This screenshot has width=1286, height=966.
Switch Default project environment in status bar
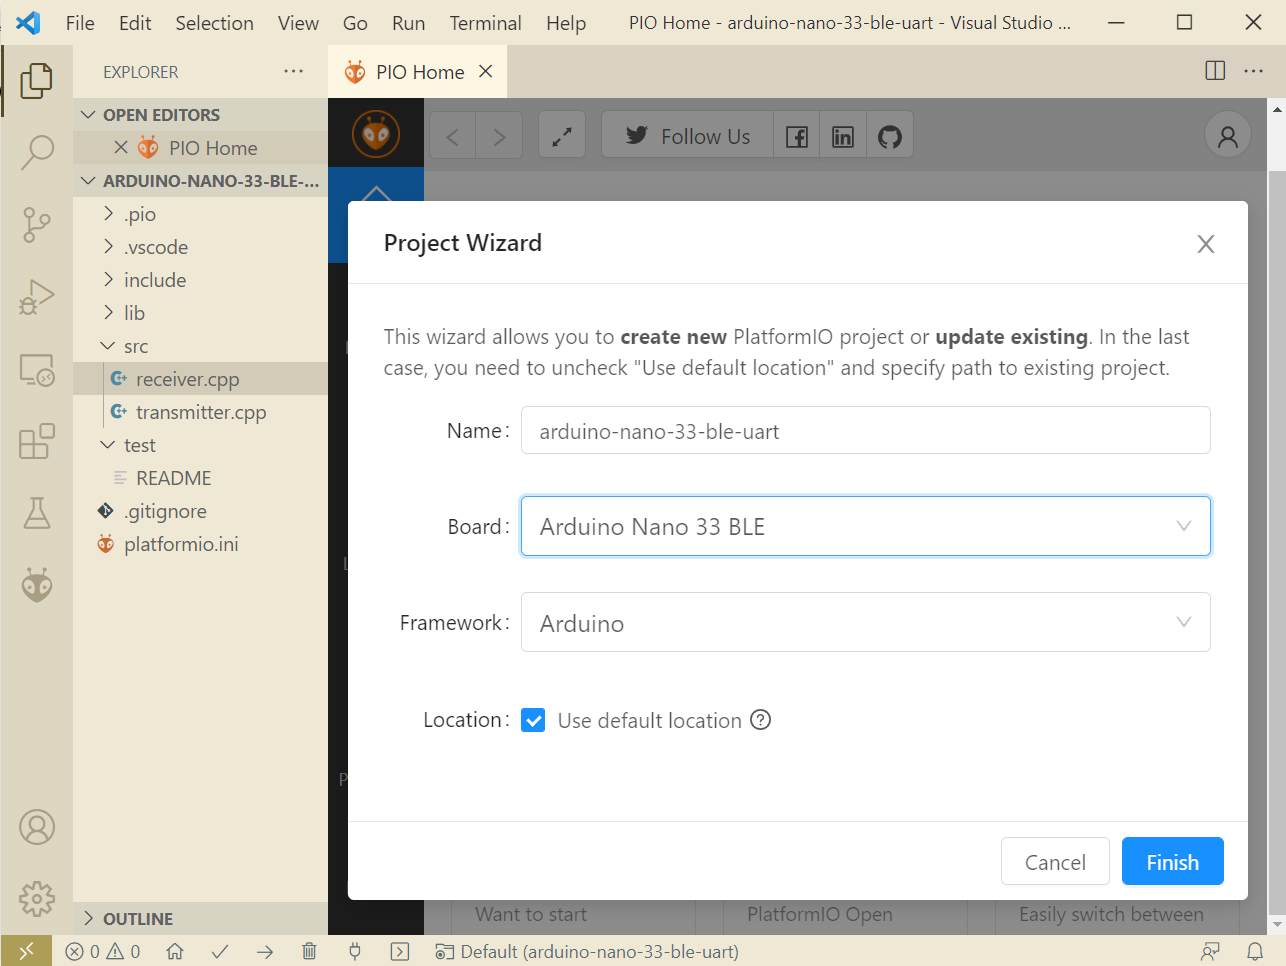[x=587, y=951]
